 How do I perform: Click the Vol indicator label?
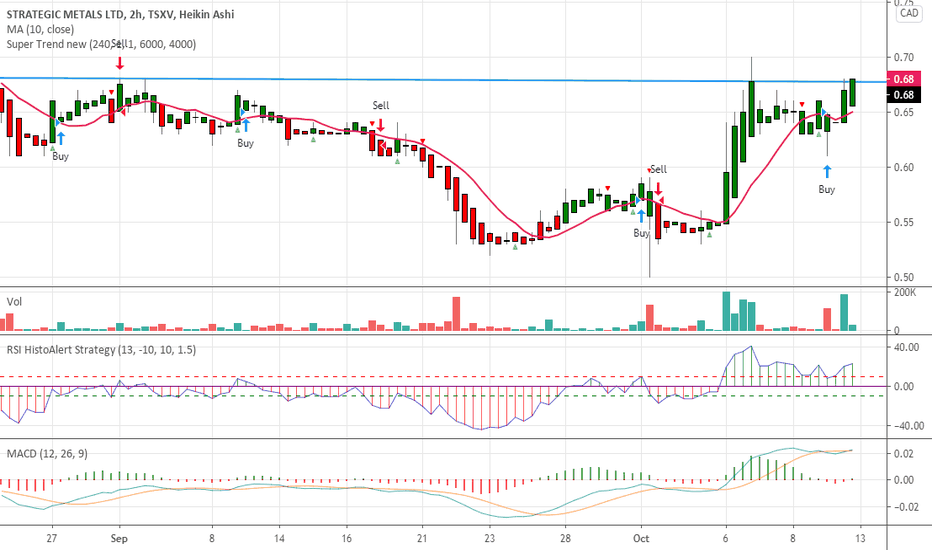pos(14,301)
